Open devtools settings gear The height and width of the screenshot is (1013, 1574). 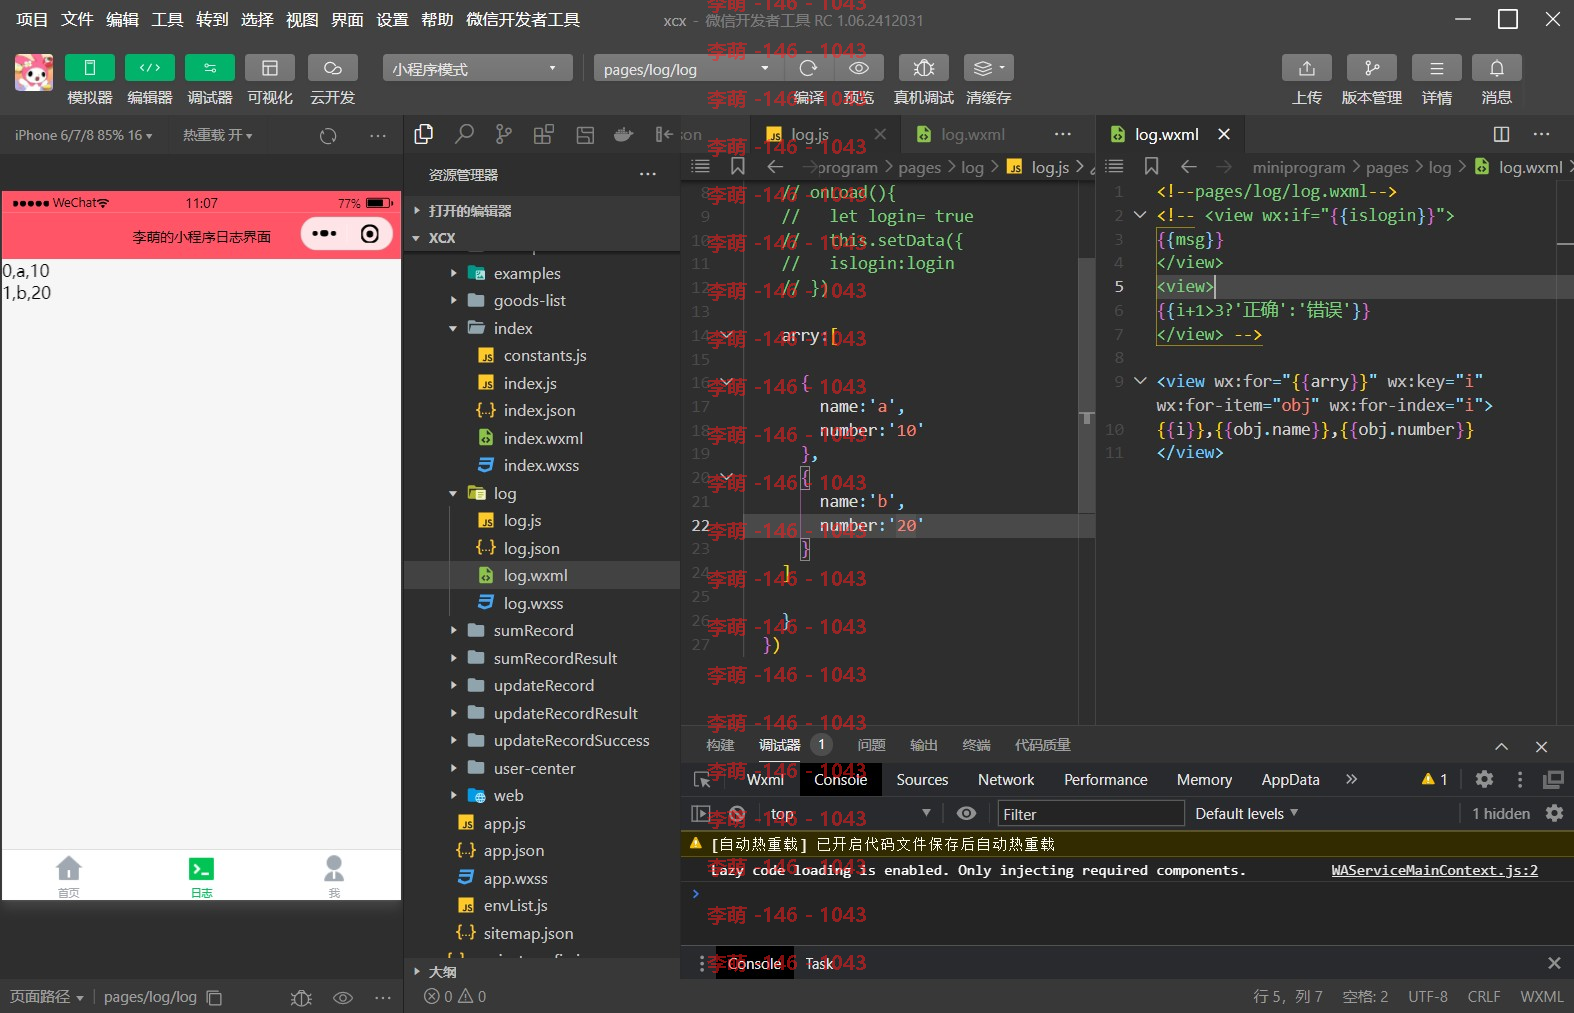pos(1484,779)
